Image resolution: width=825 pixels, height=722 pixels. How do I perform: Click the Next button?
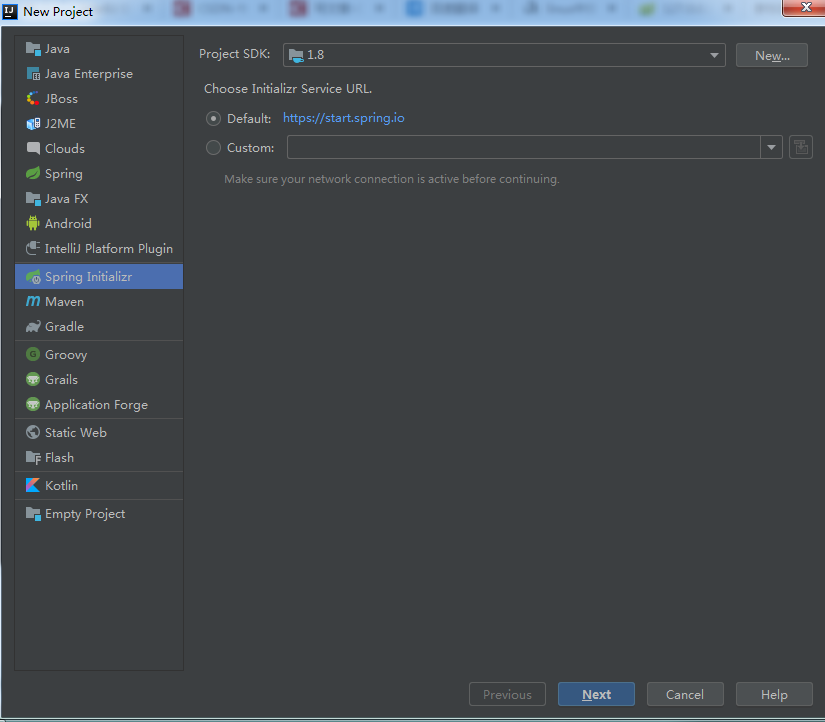pos(596,695)
